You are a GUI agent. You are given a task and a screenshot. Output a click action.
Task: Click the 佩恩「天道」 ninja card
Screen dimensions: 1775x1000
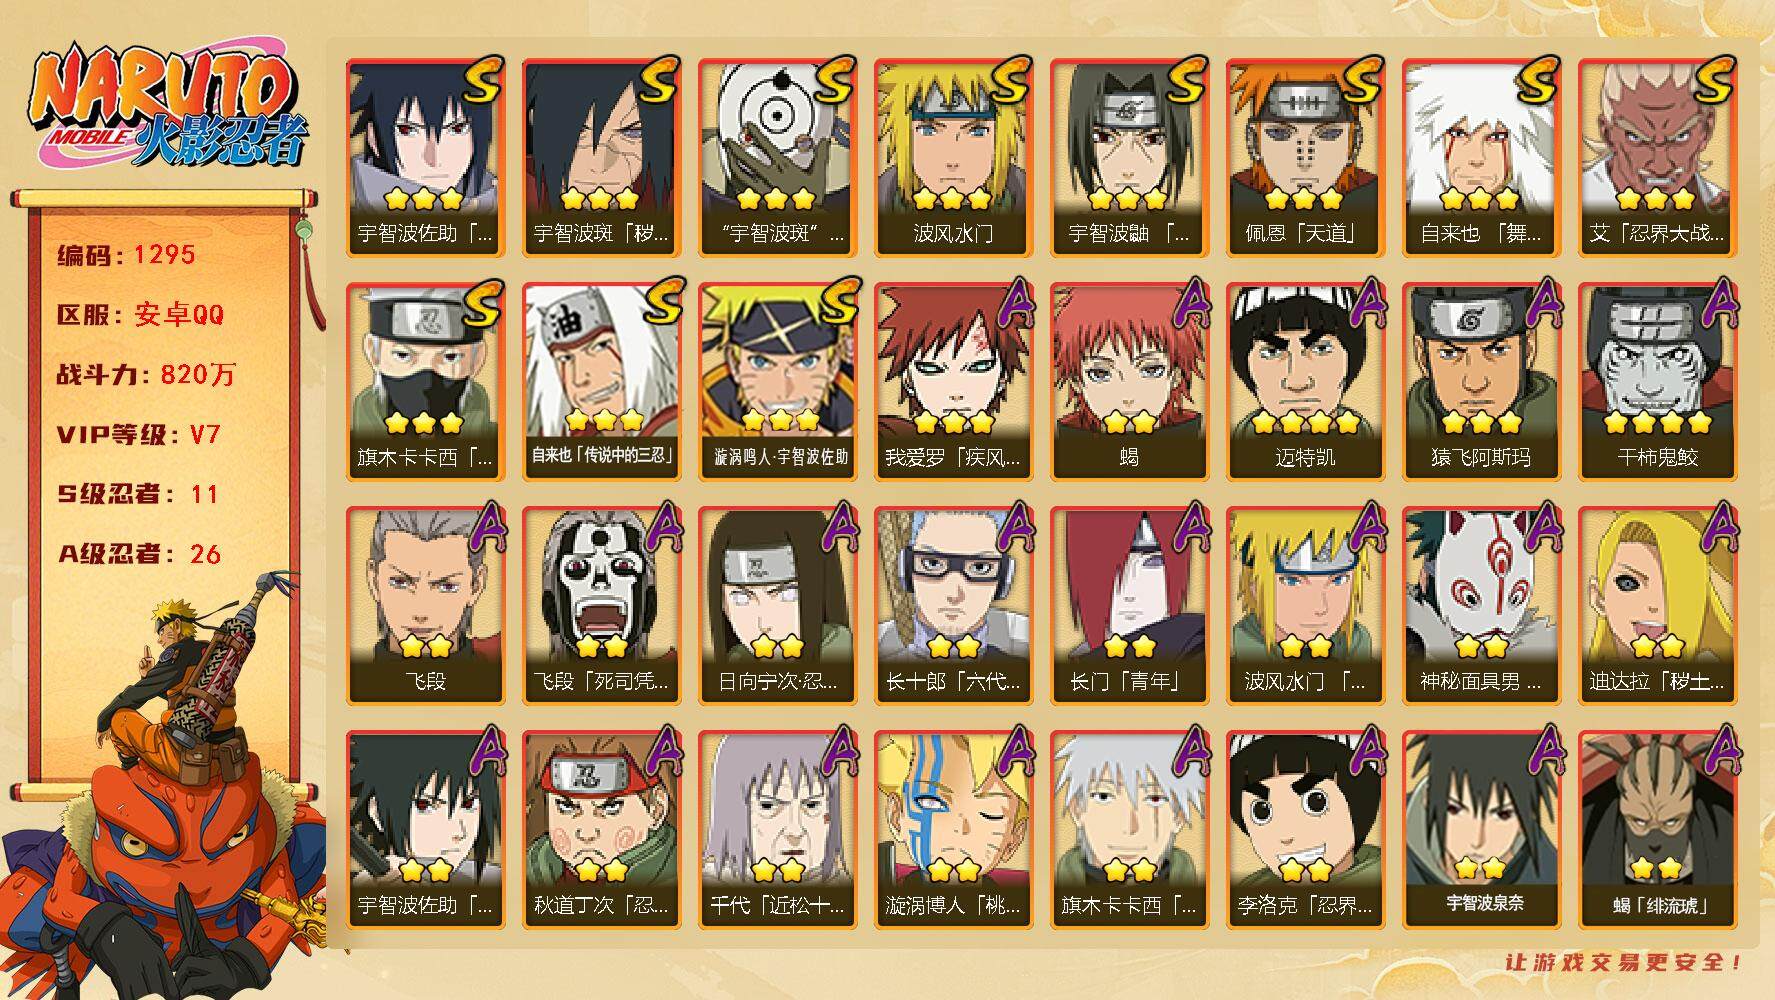click(1305, 157)
